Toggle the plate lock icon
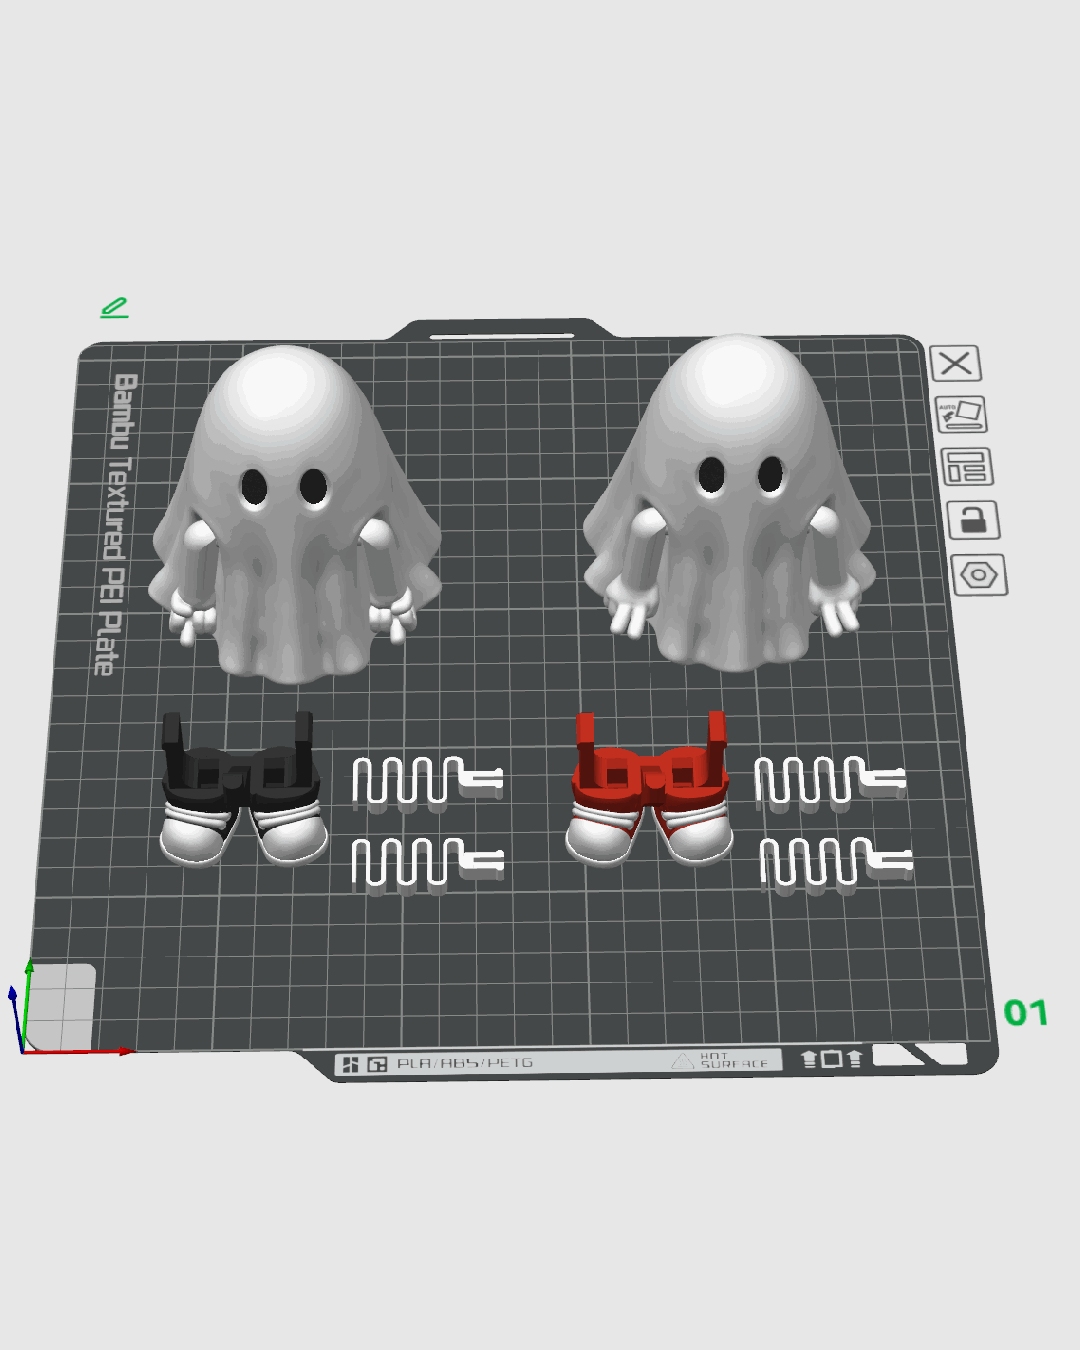Image resolution: width=1080 pixels, height=1350 pixels. pos(973,520)
